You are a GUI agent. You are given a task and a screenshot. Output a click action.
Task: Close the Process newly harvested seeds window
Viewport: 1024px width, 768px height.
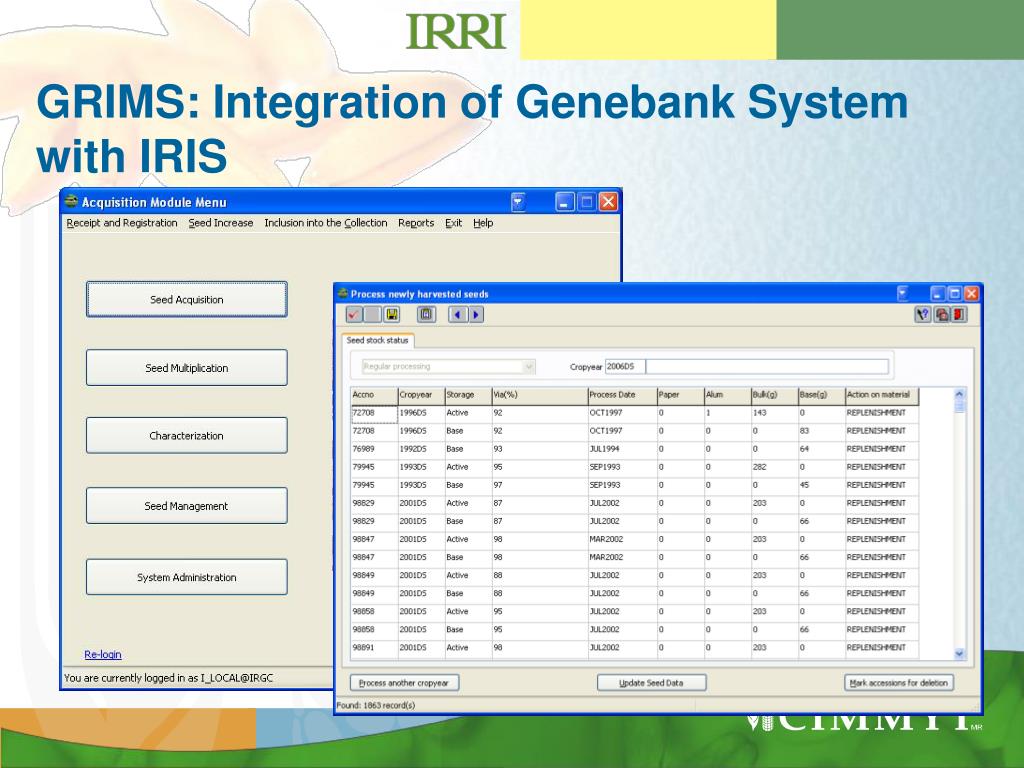coord(971,293)
